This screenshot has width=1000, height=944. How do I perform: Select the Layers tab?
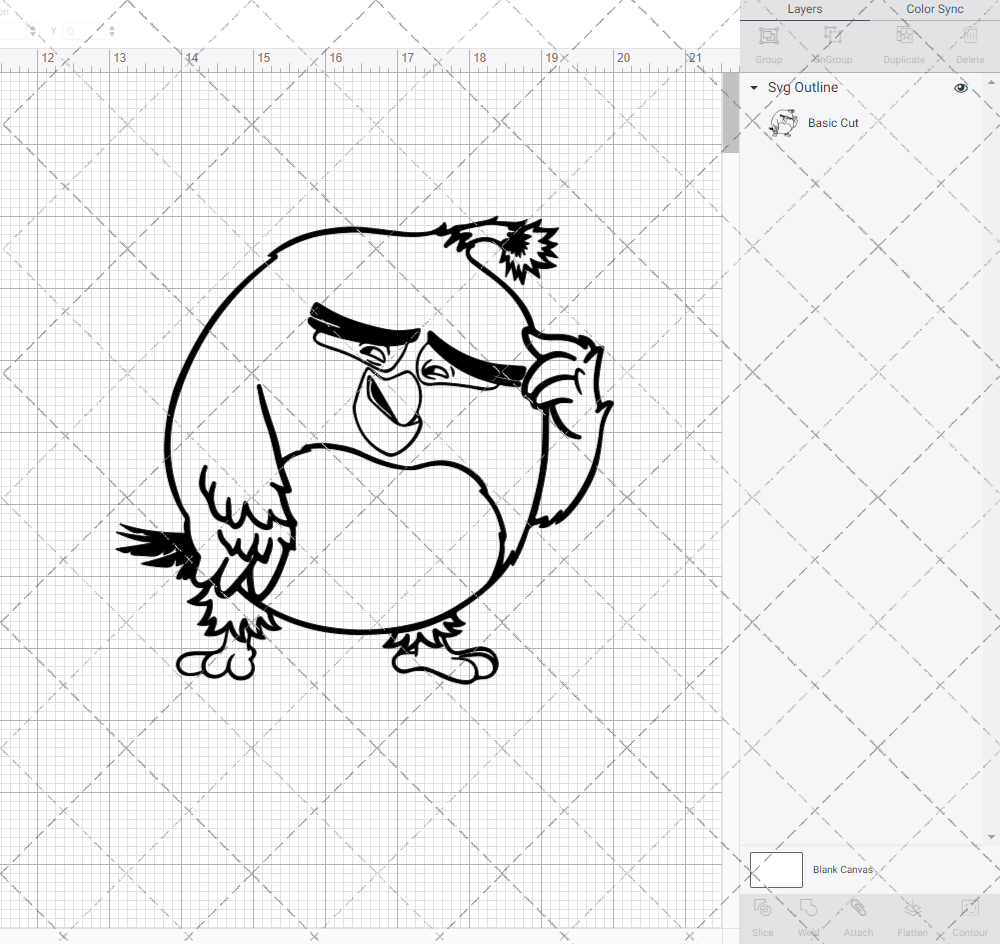(804, 9)
